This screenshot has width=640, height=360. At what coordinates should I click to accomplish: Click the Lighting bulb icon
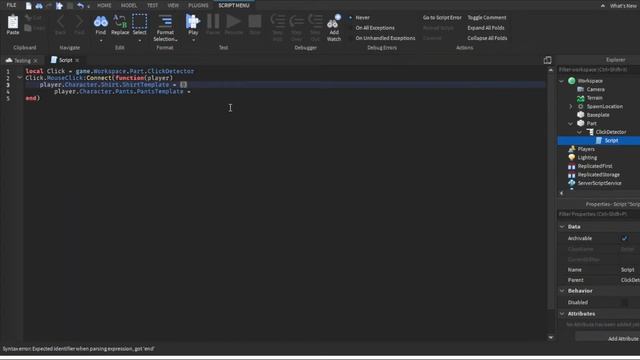click(571, 158)
